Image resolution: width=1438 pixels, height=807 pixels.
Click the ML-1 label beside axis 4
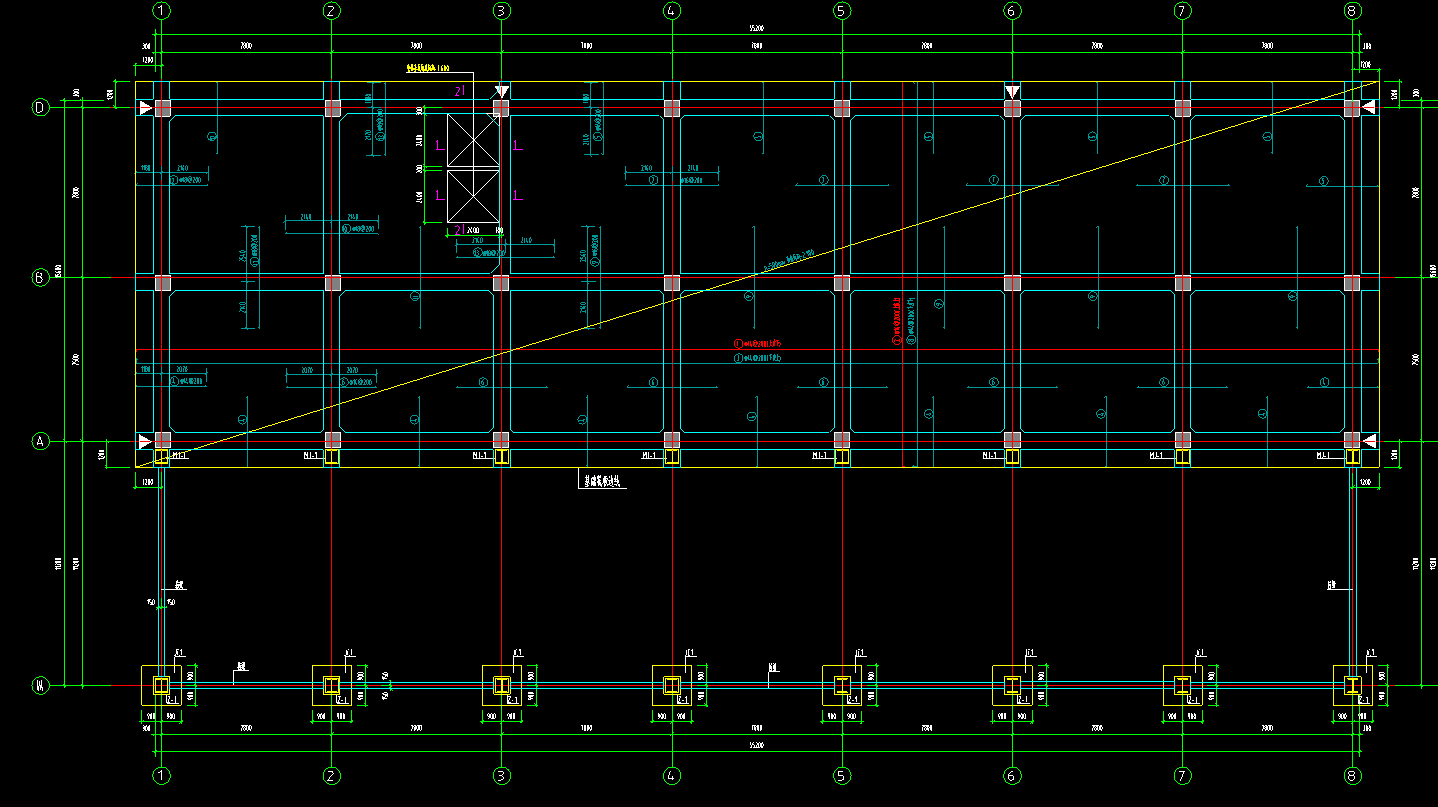[651, 455]
